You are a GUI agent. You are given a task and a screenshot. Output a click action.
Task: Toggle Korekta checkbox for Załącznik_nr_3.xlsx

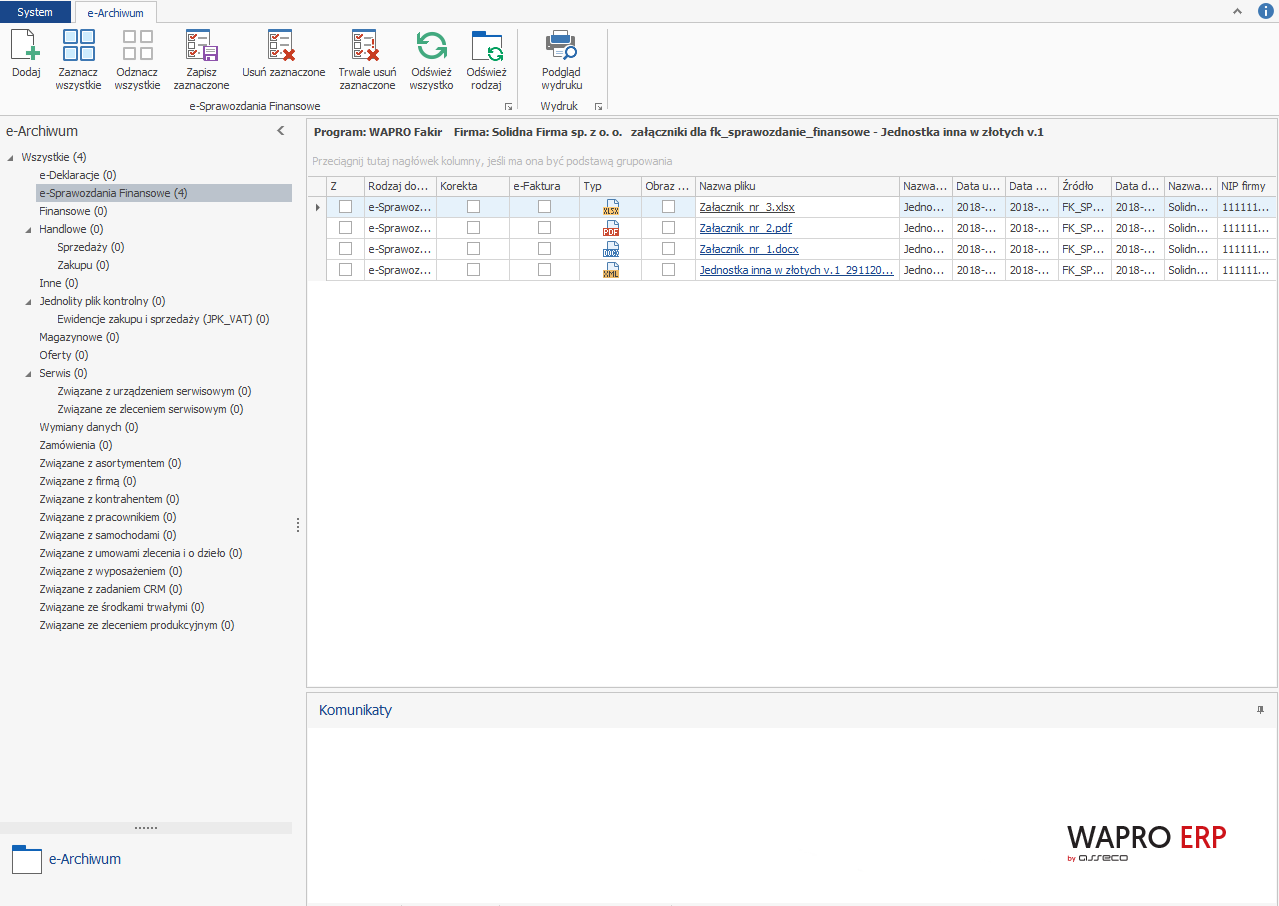(x=473, y=207)
